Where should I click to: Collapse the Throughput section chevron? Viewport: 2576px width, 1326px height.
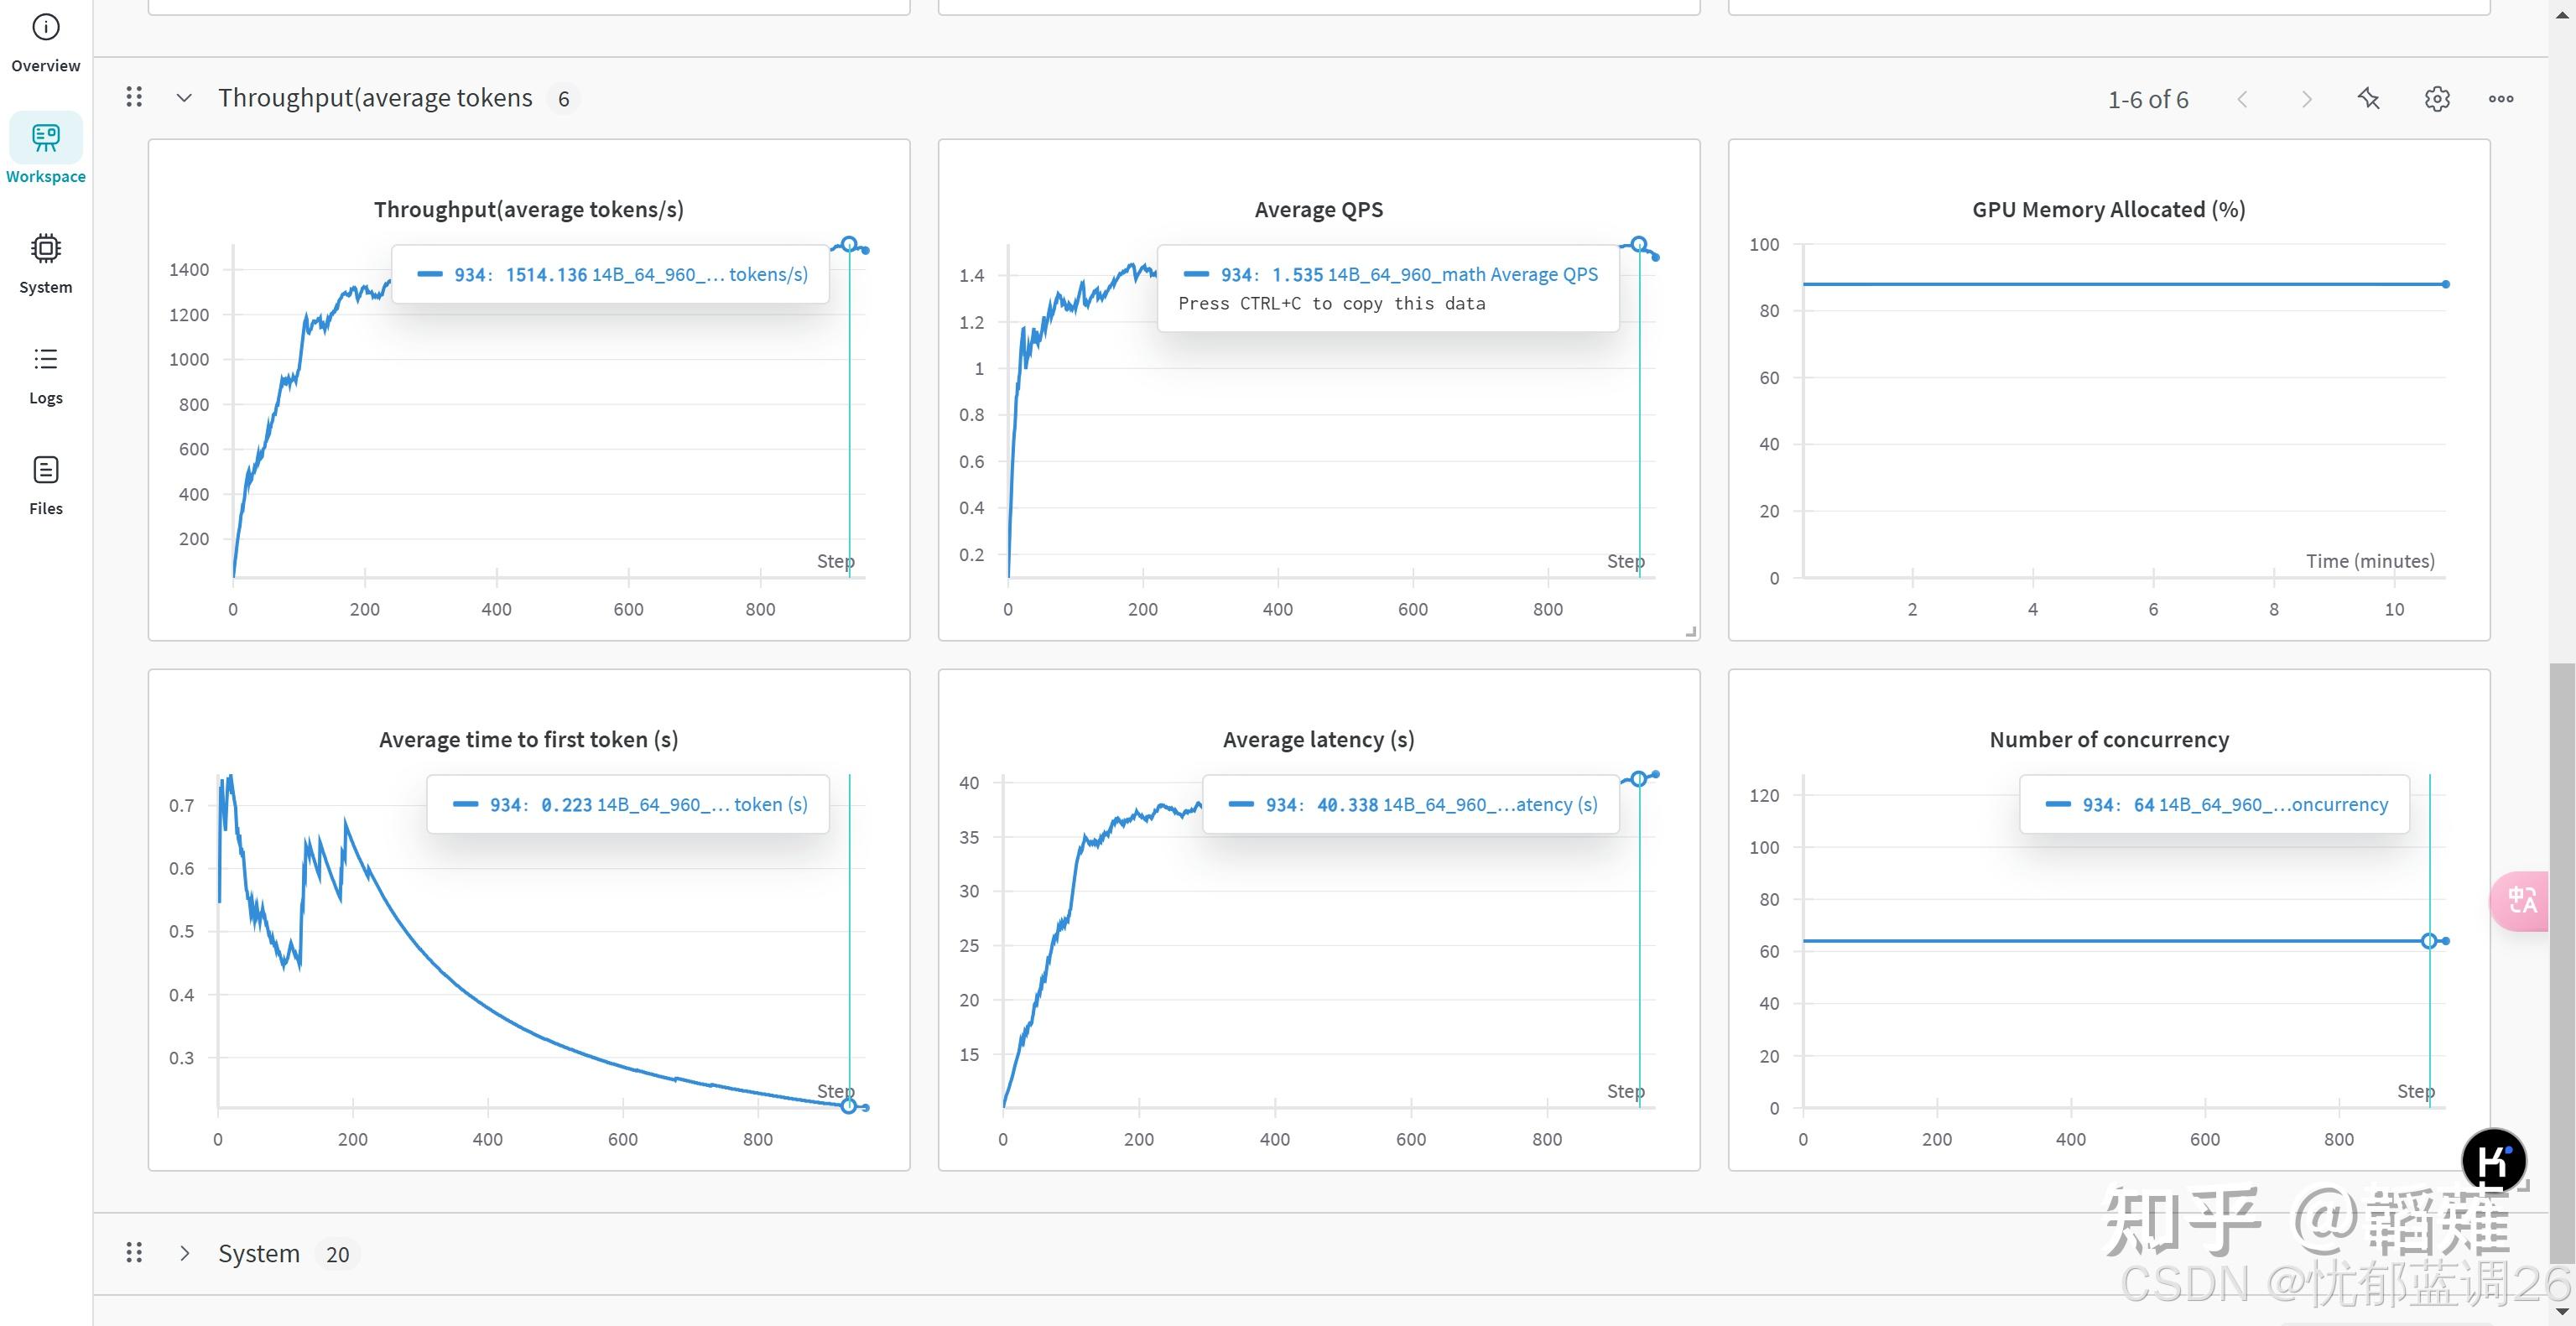(184, 98)
